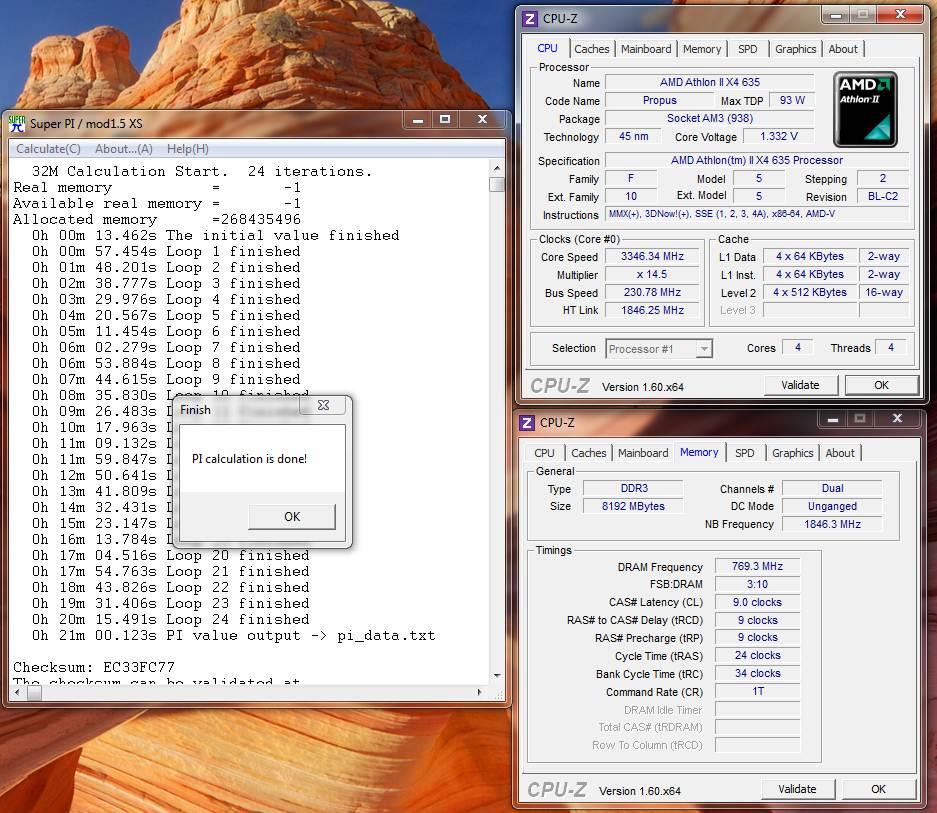Viewport: 937px width, 813px height.
Task: Click the AMD Athlon II X4 635 name field
Action: [x=709, y=82]
